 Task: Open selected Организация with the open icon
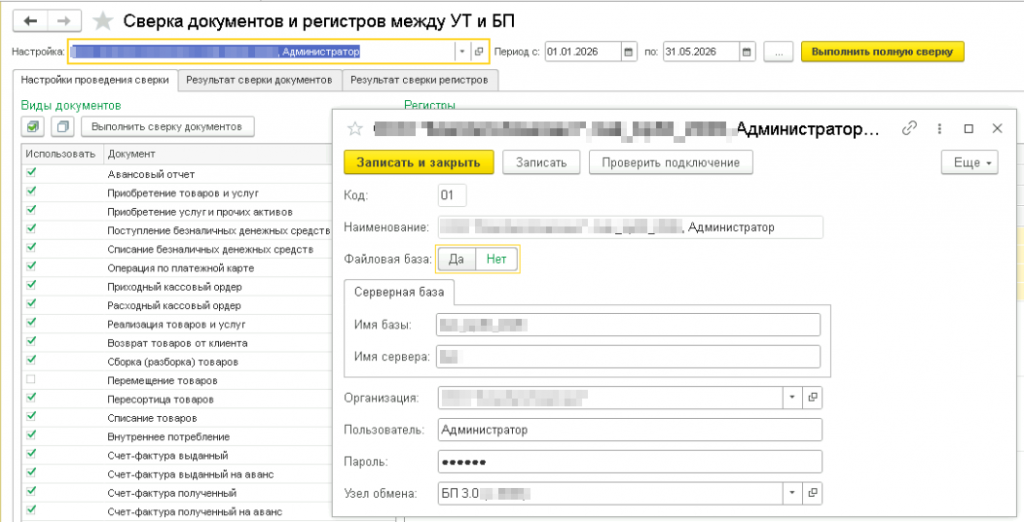click(x=812, y=397)
